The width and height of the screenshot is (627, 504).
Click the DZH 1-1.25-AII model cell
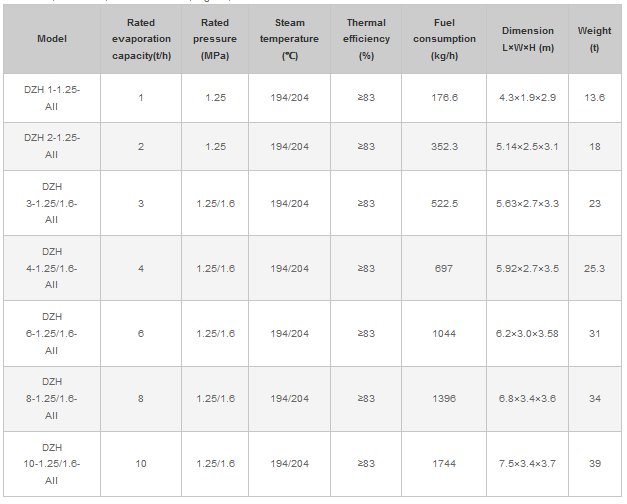[51, 98]
